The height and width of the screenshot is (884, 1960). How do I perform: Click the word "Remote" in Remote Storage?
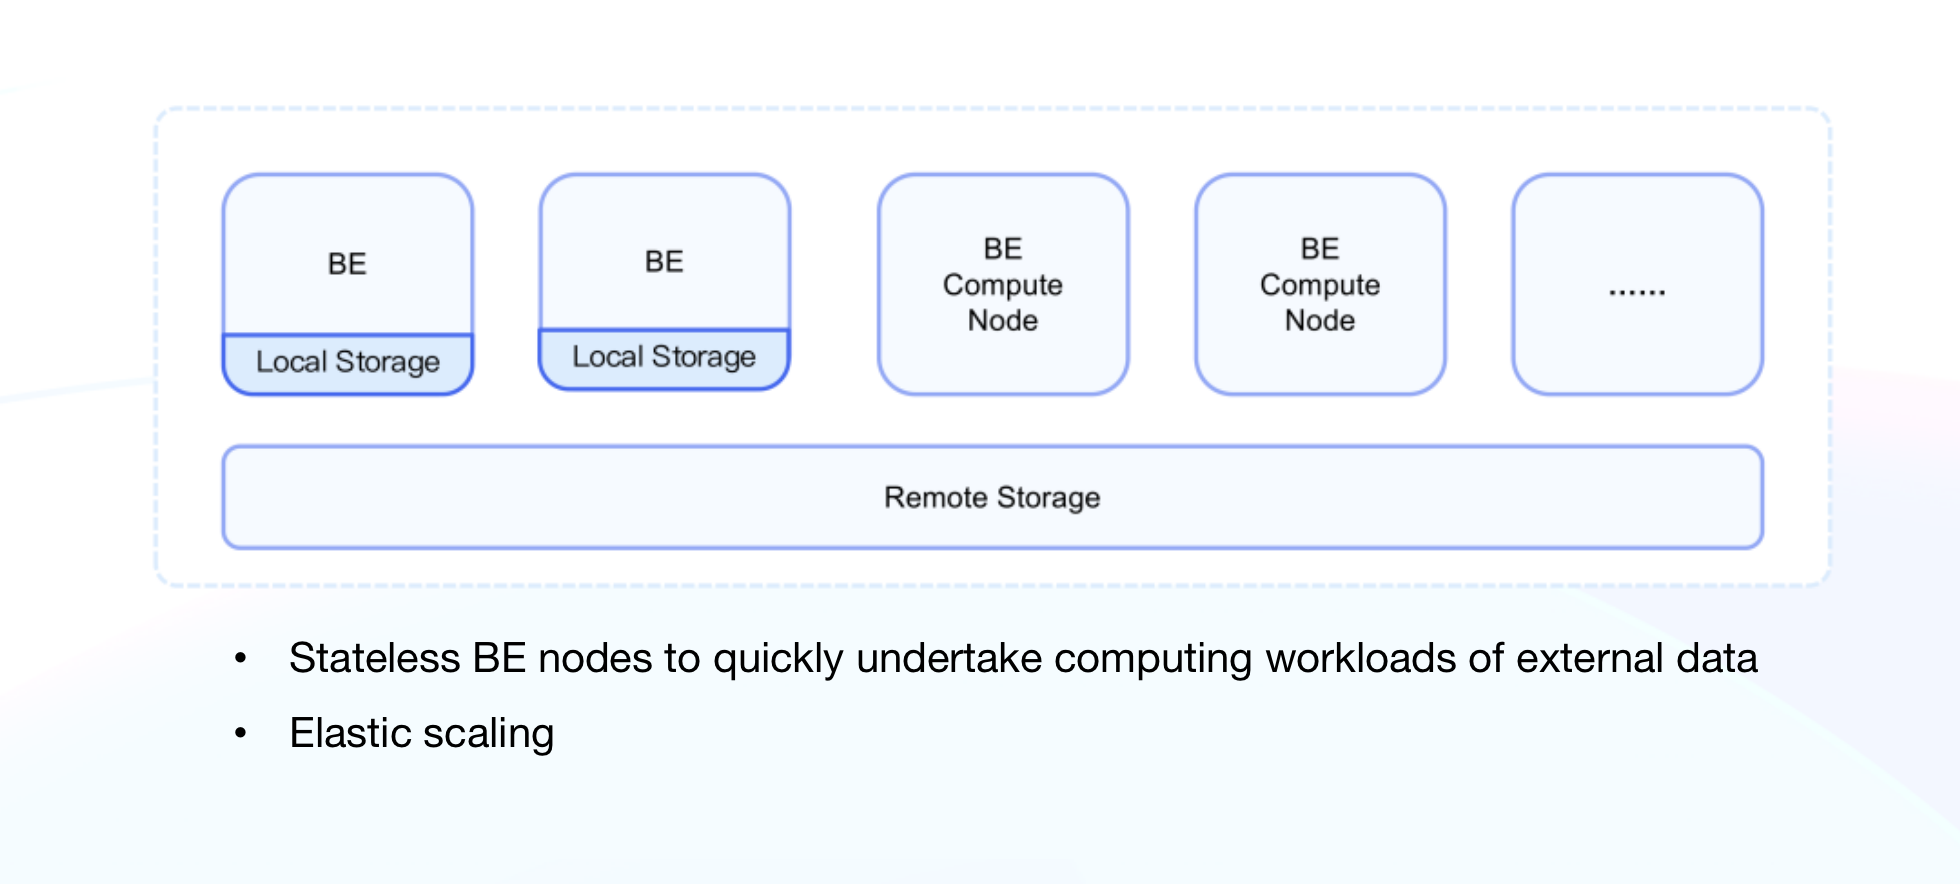point(935,497)
